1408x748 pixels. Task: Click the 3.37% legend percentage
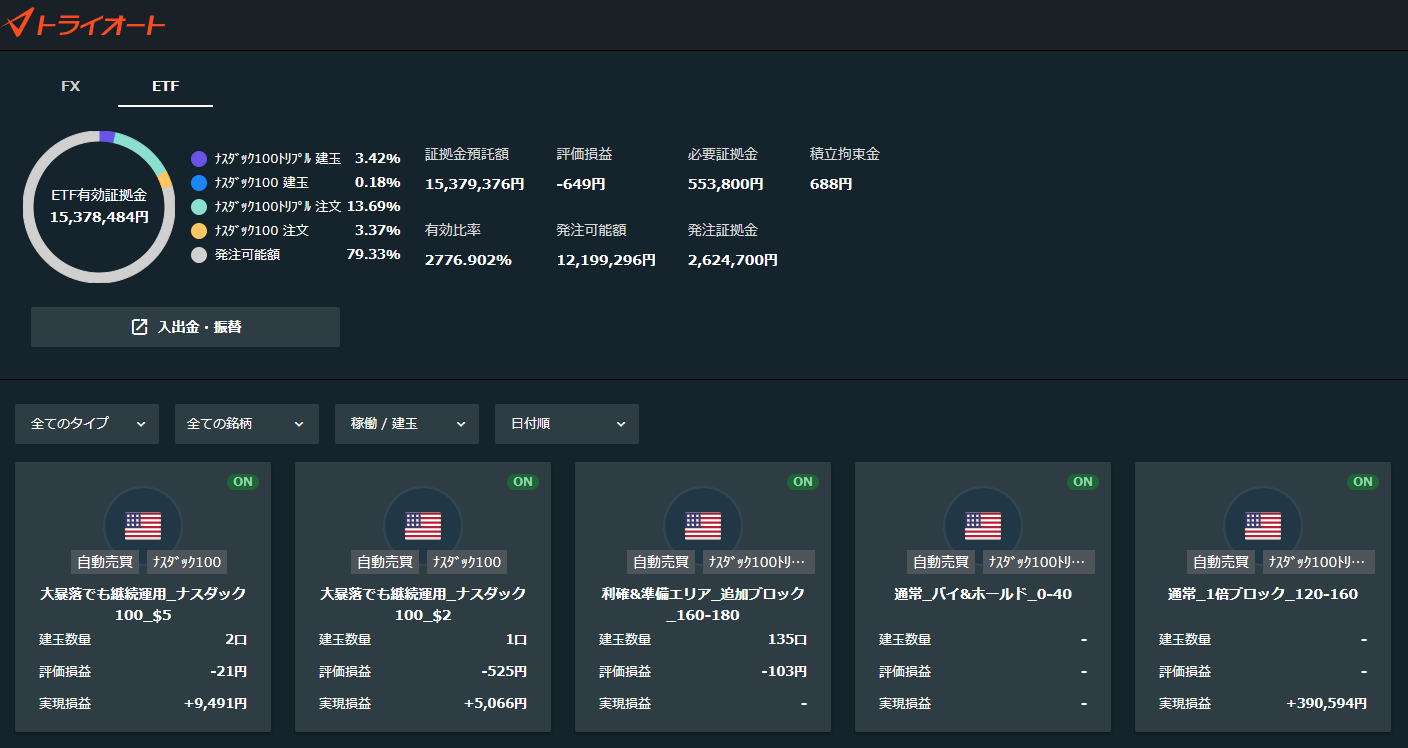click(378, 230)
